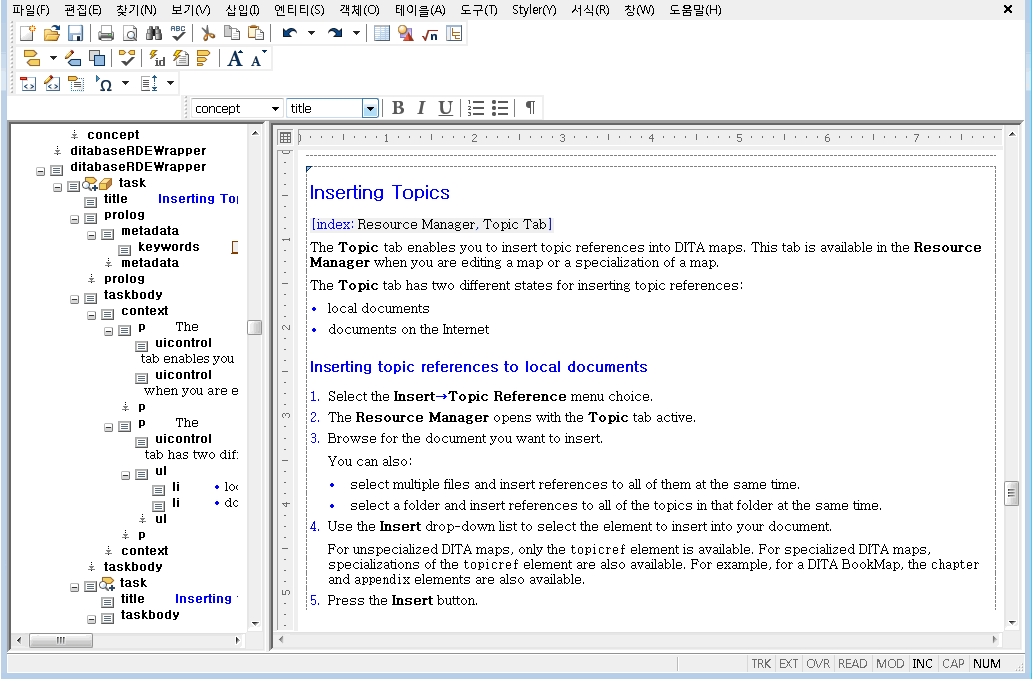Insert special character with the Omega icon

(x=104, y=84)
